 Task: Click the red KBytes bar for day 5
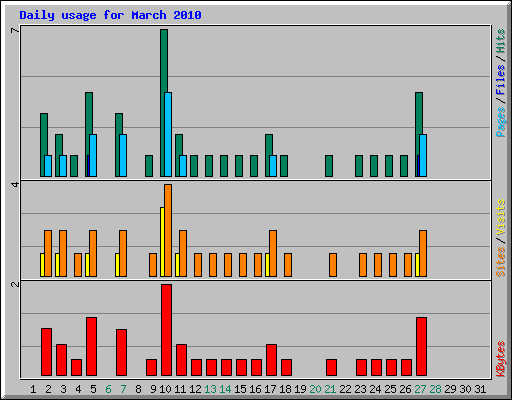click(x=91, y=347)
